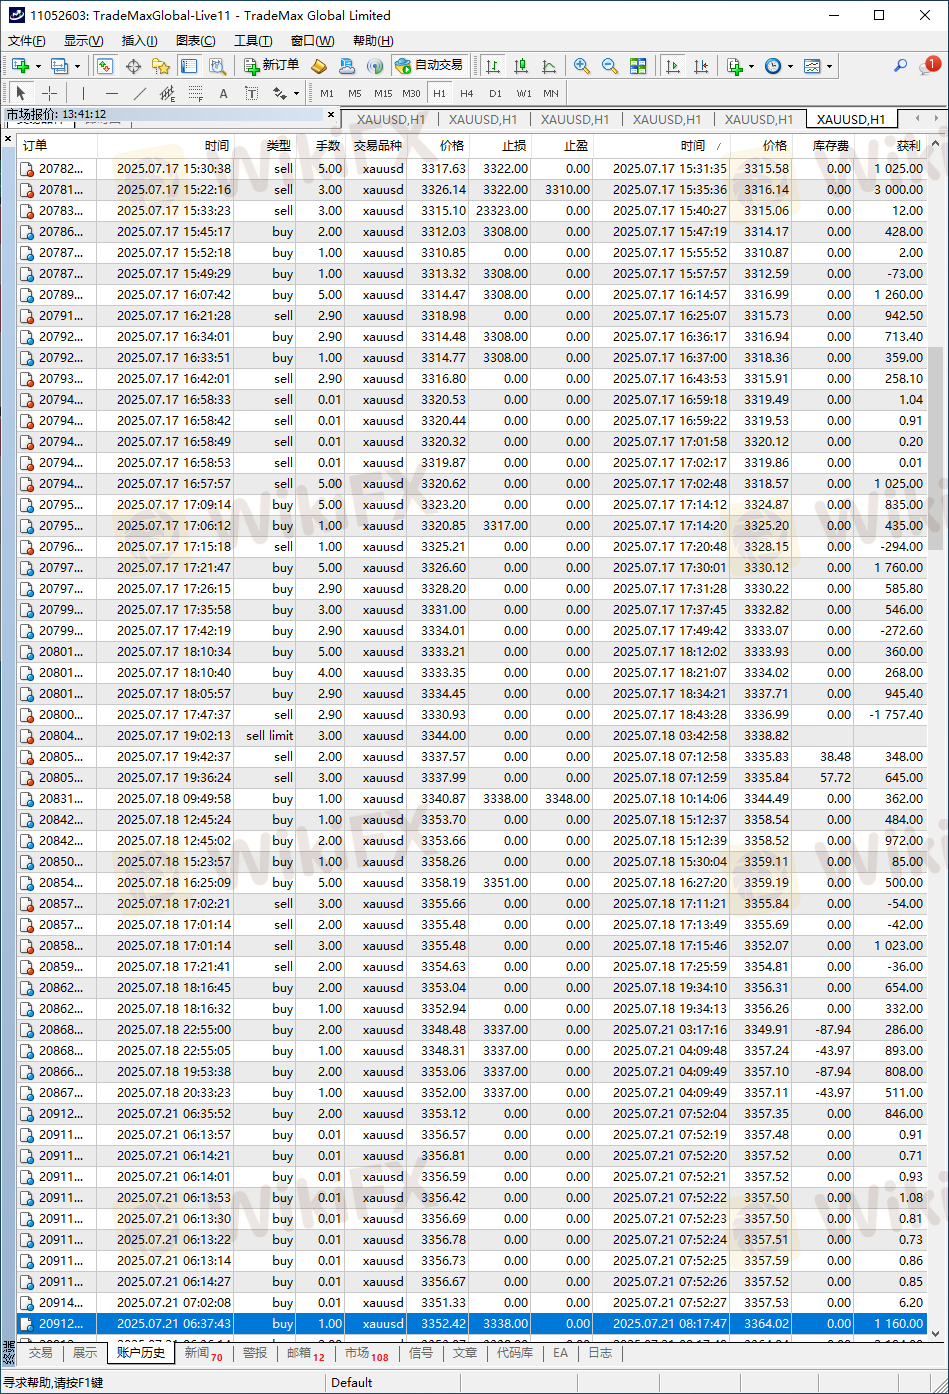Toggle the Terminal panel icon
The width and height of the screenshot is (949, 1394).
click(189, 66)
